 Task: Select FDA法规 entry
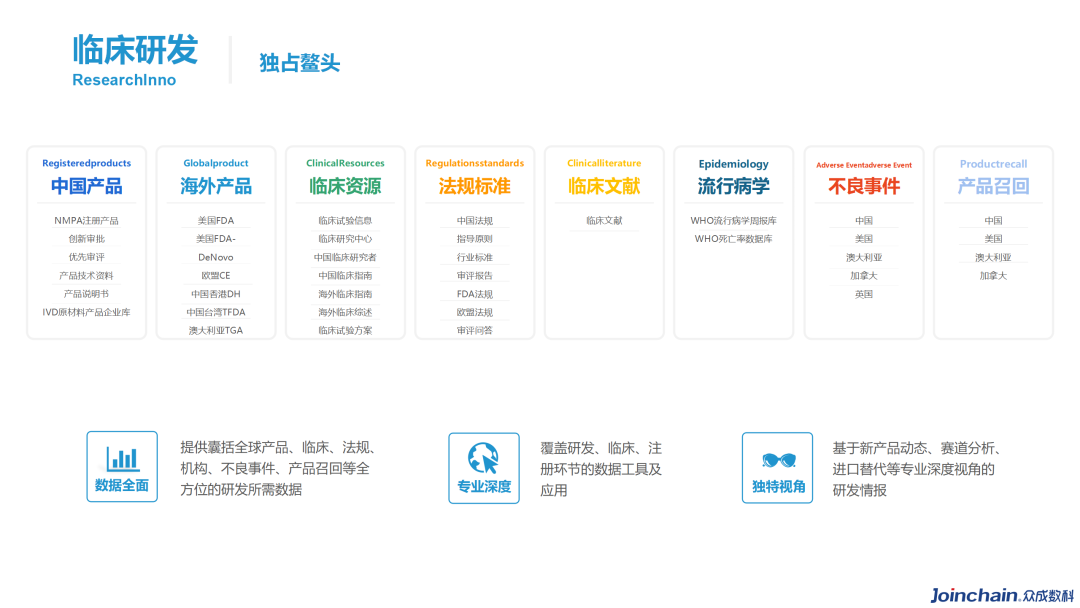[475, 294]
